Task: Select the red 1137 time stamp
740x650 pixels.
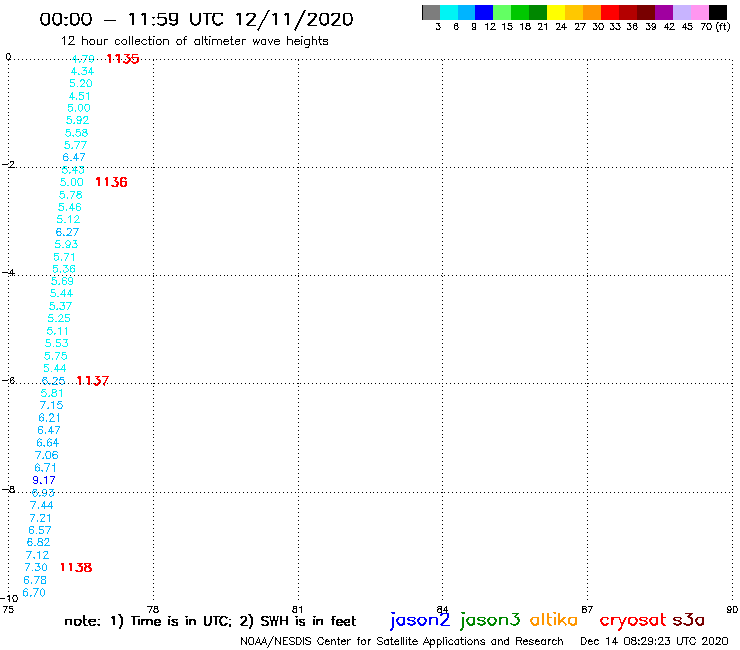Action: tap(92, 380)
